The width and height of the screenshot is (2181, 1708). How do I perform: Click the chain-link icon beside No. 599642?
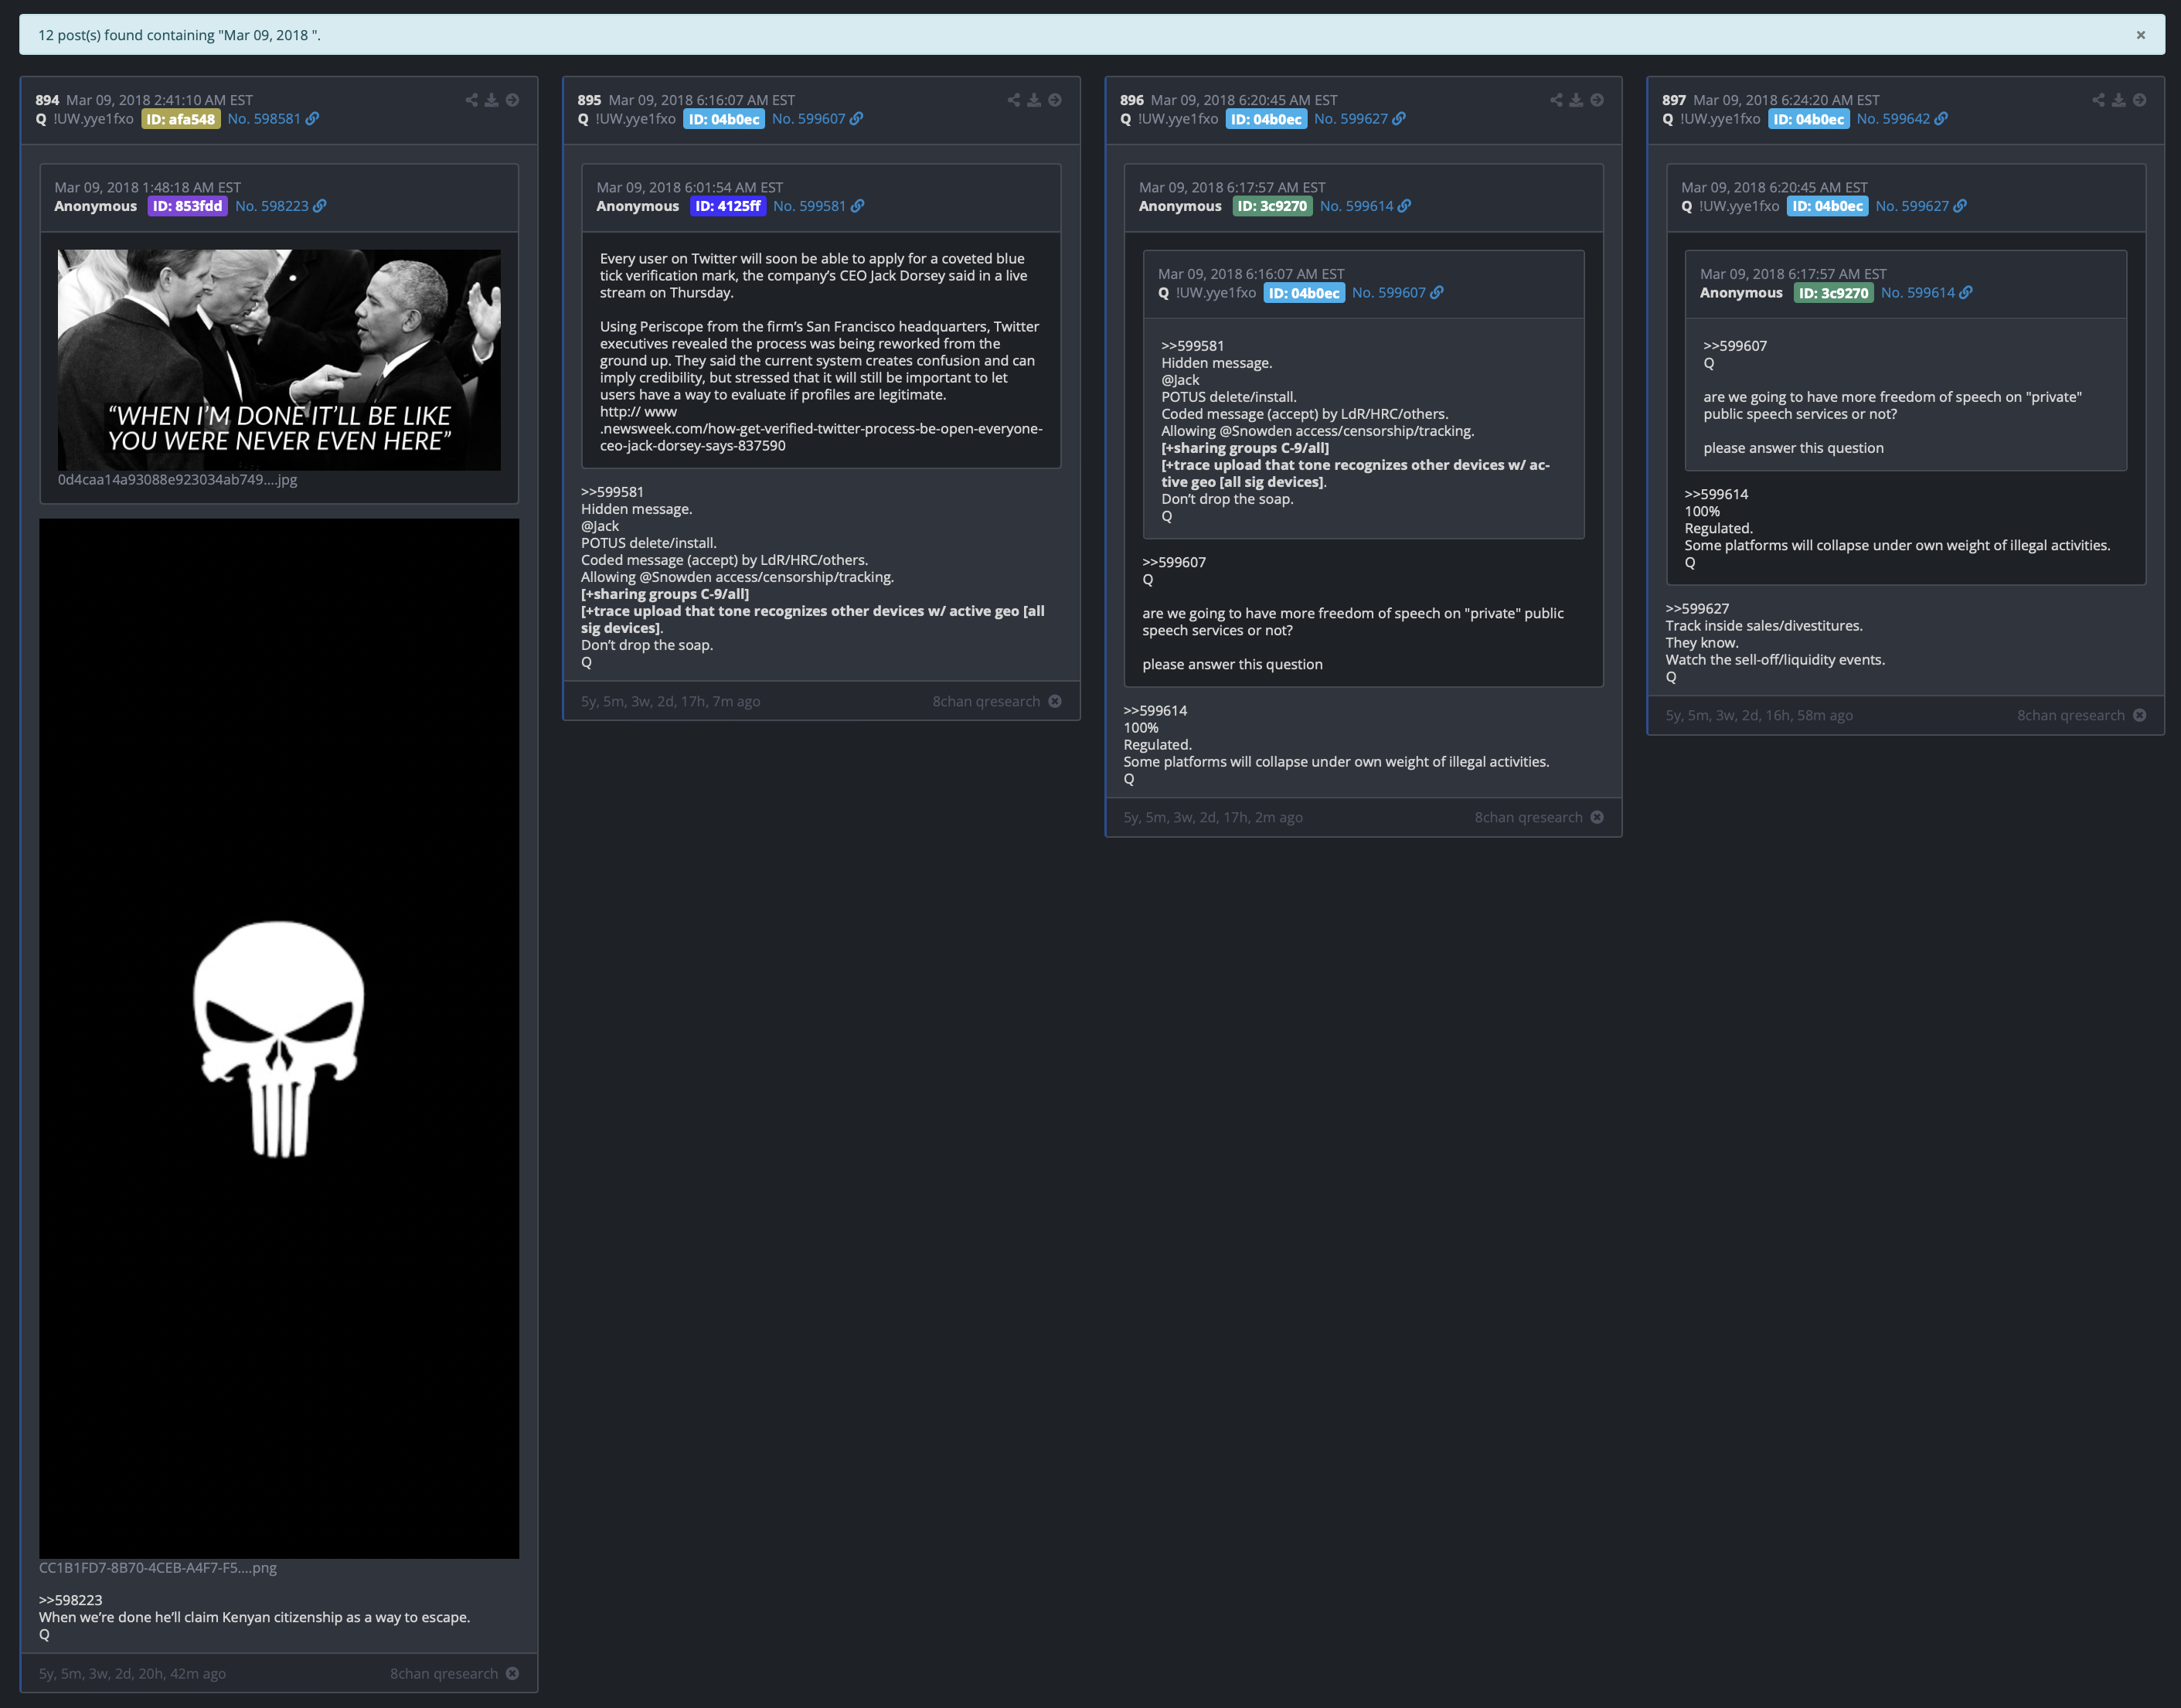[1941, 119]
